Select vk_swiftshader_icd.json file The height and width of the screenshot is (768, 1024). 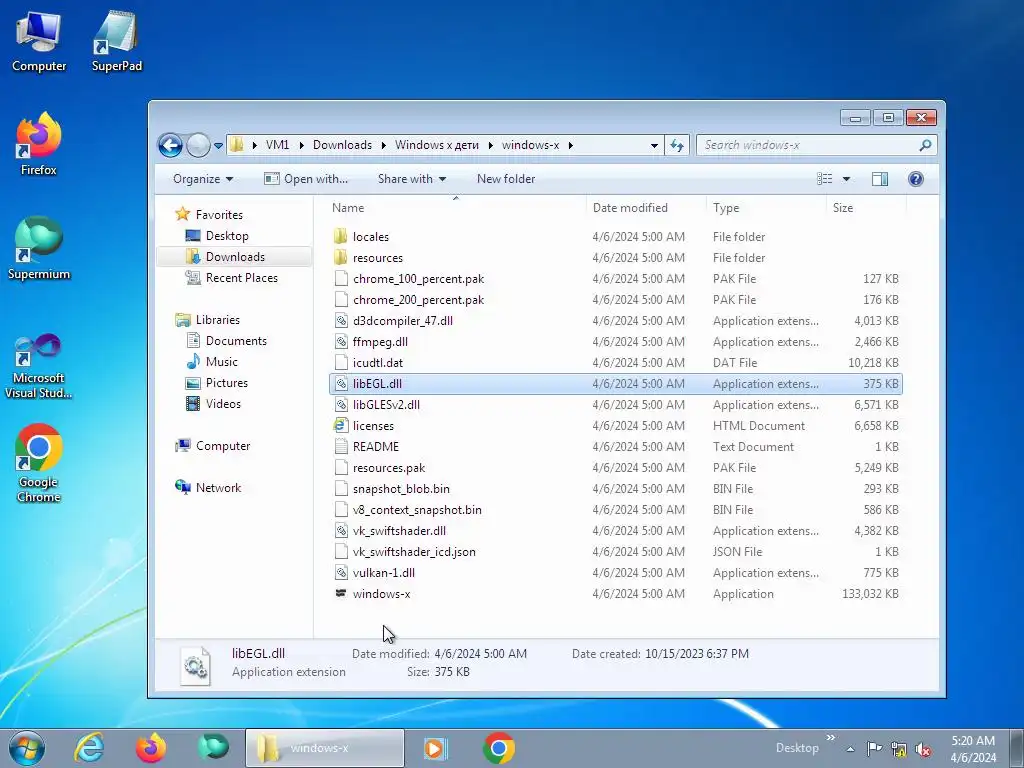click(x=414, y=552)
